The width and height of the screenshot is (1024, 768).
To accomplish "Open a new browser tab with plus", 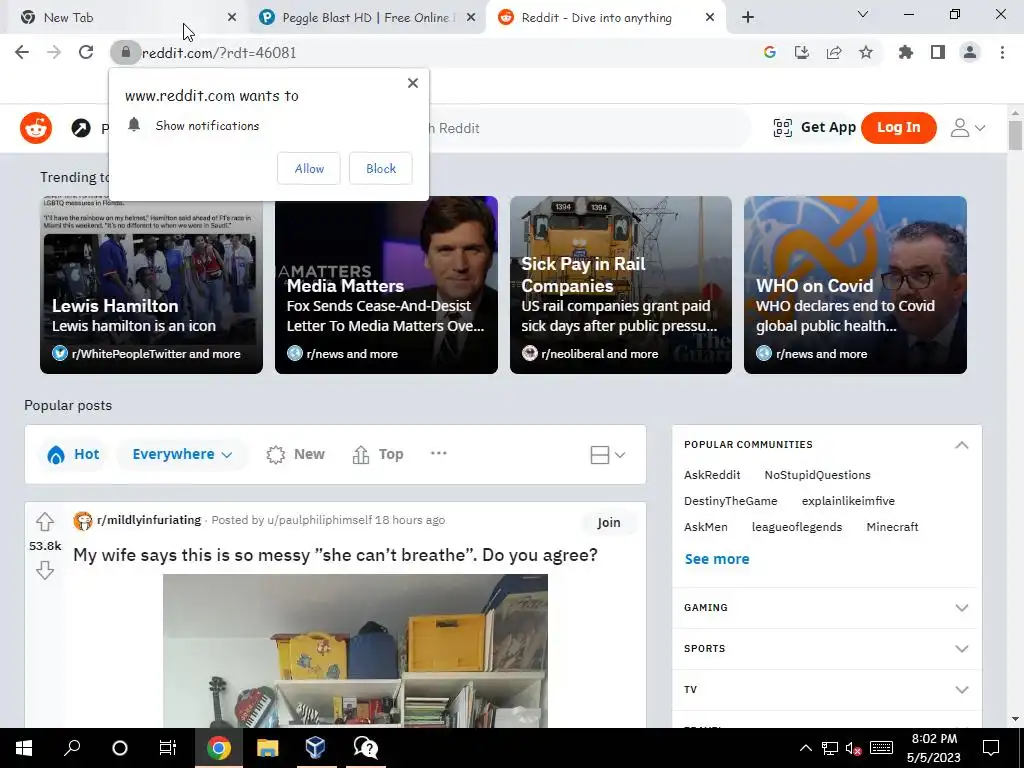I will click(x=748, y=18).
